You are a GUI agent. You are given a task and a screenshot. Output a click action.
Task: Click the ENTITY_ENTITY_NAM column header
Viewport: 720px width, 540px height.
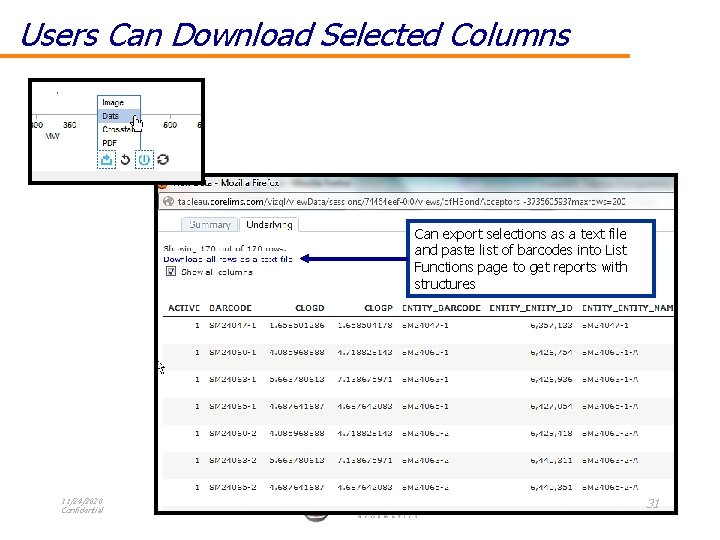627,308
